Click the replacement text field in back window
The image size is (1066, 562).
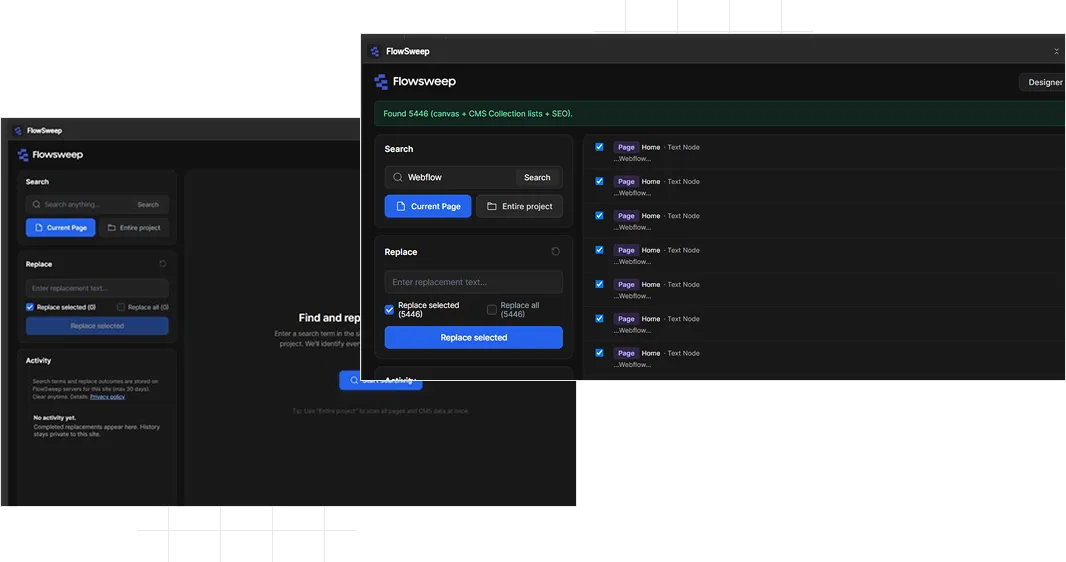(x=97, y=288)
